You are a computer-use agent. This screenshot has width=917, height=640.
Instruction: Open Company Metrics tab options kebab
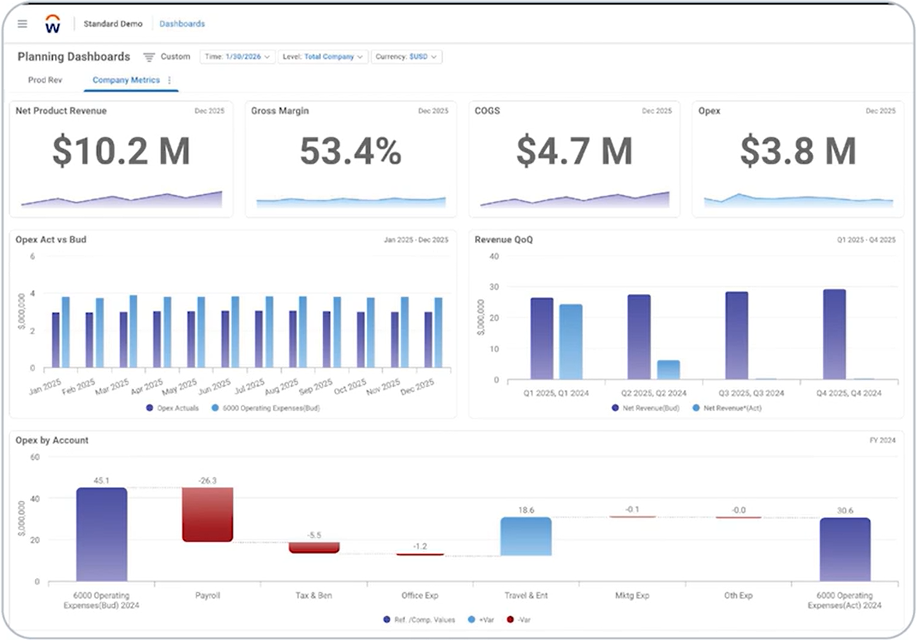pos(169,80)
